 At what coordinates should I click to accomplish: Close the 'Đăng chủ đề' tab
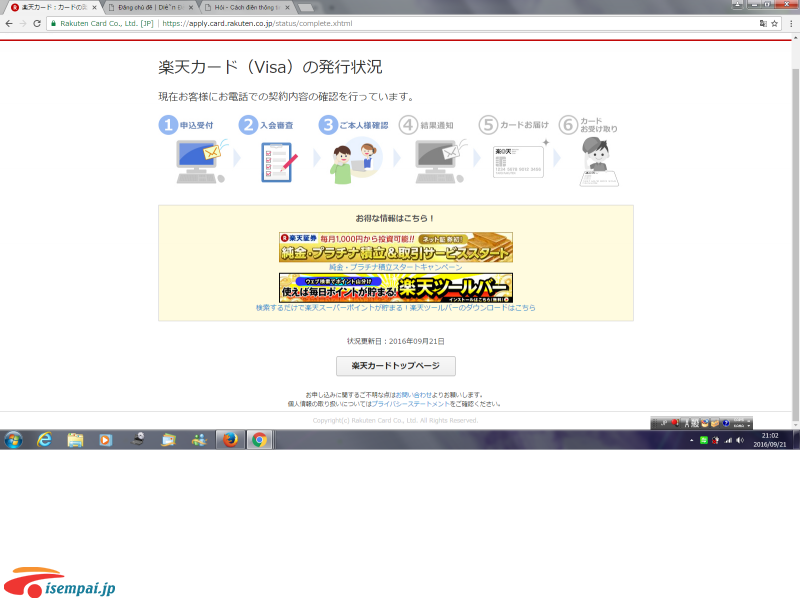coord(191,8)
